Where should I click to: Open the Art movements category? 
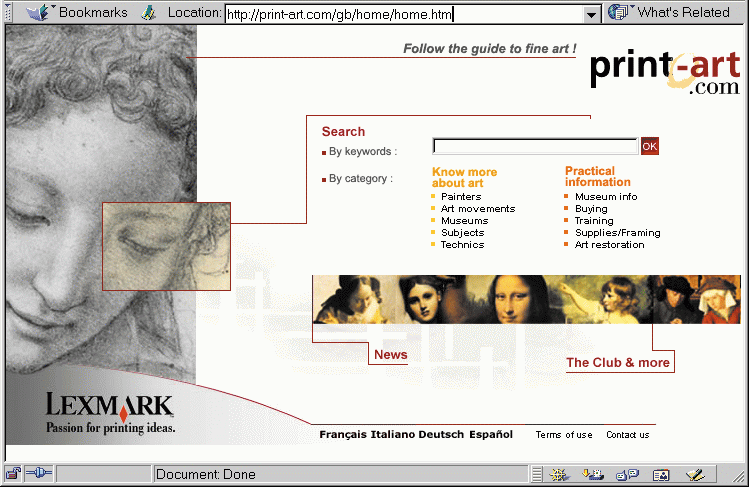pyautogui.click(x=478, y=209)
